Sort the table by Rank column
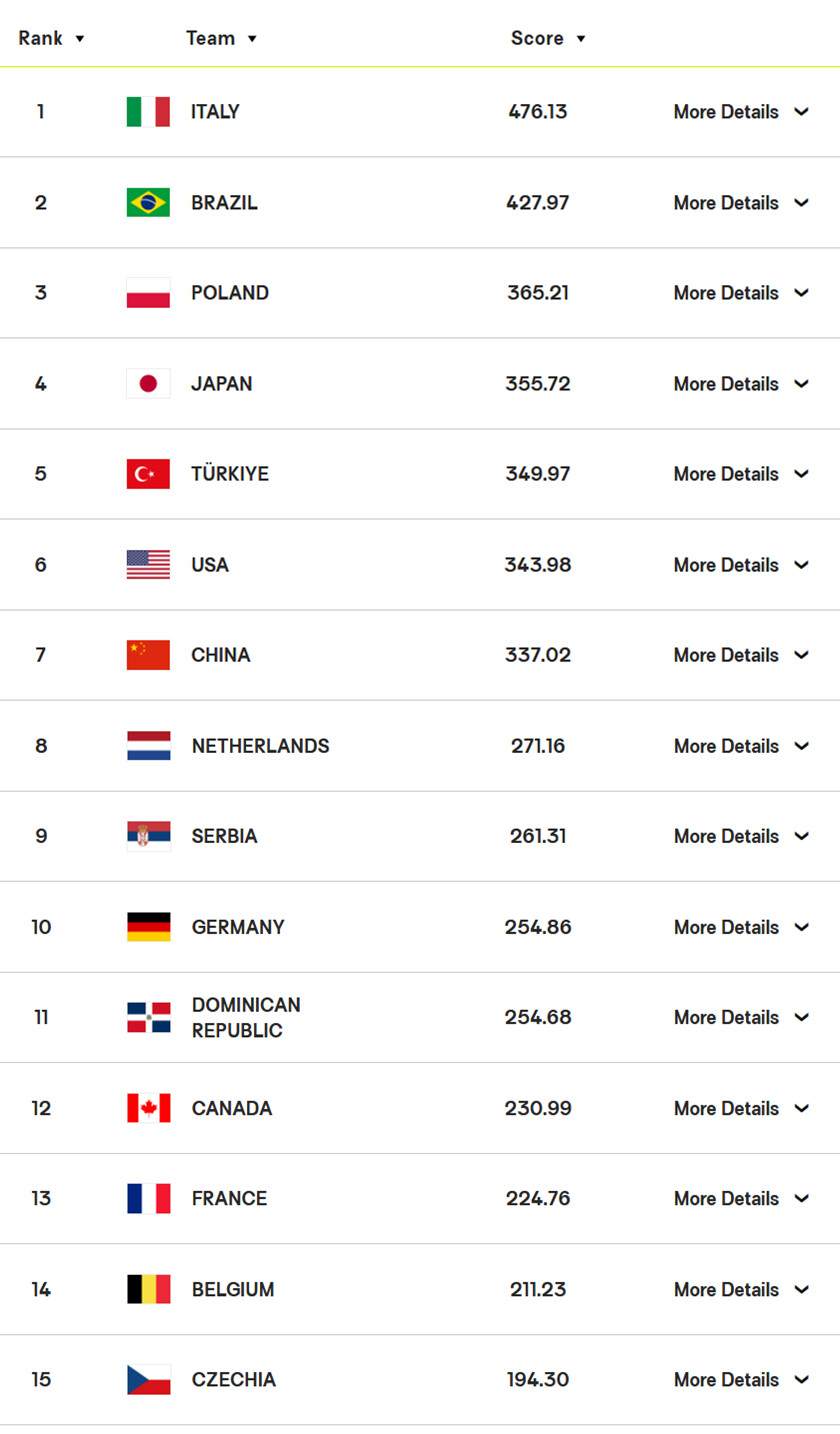The height and width of the screenshot is (1434, 840). pos(51,39)
